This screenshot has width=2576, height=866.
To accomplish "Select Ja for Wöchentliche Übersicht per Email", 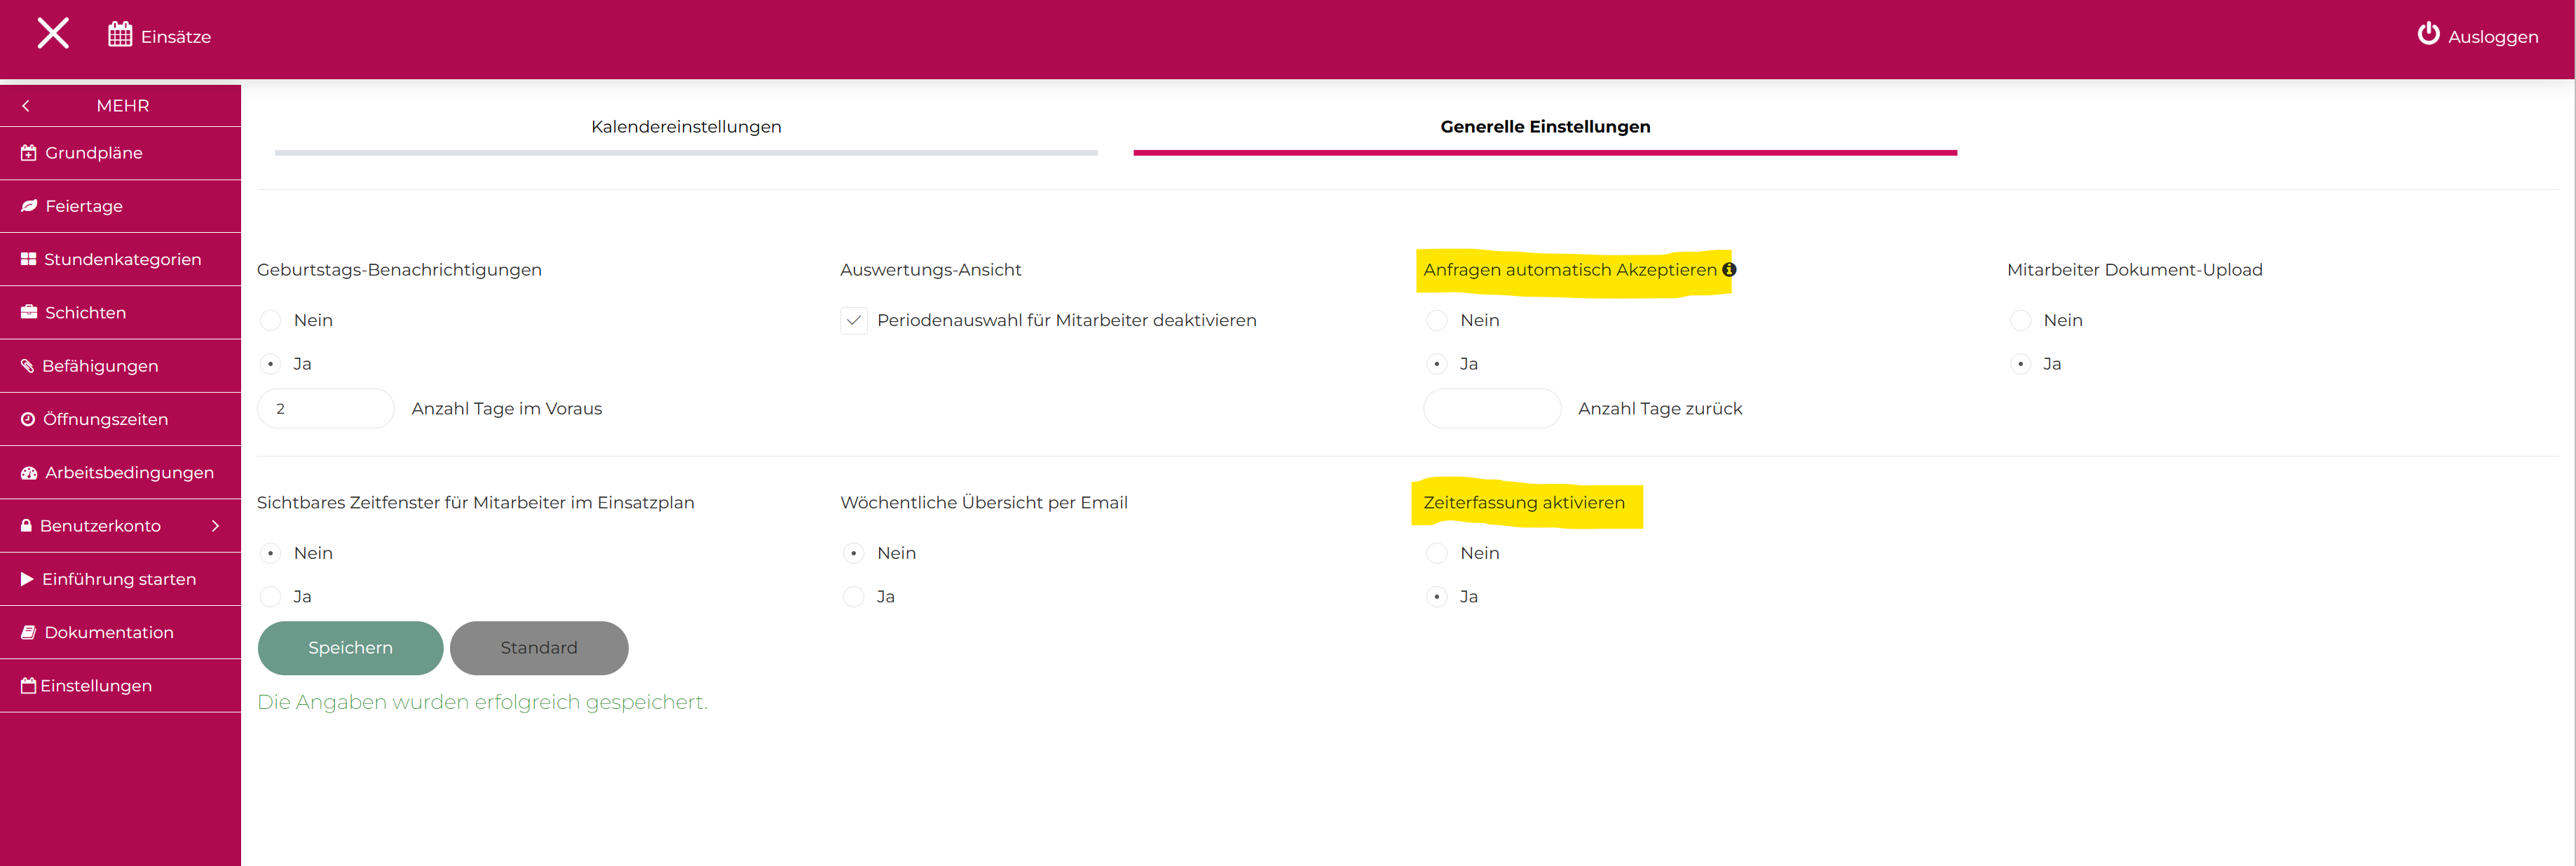I will (853, 597).
